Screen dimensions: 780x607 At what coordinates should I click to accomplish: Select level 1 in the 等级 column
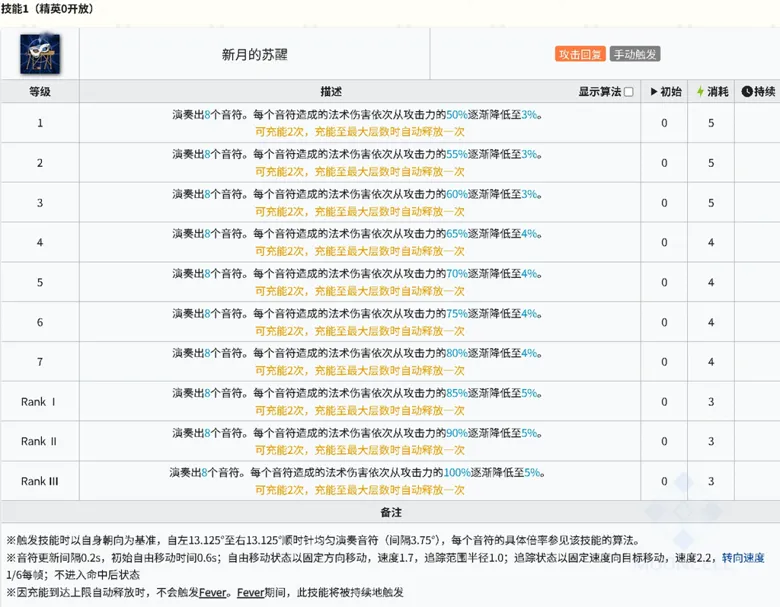[40, 123]
